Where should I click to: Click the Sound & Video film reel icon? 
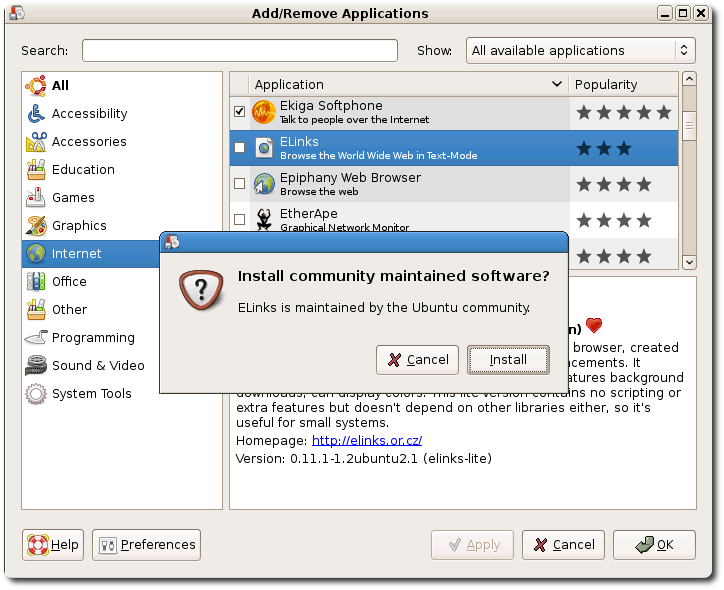pos(36,366)
